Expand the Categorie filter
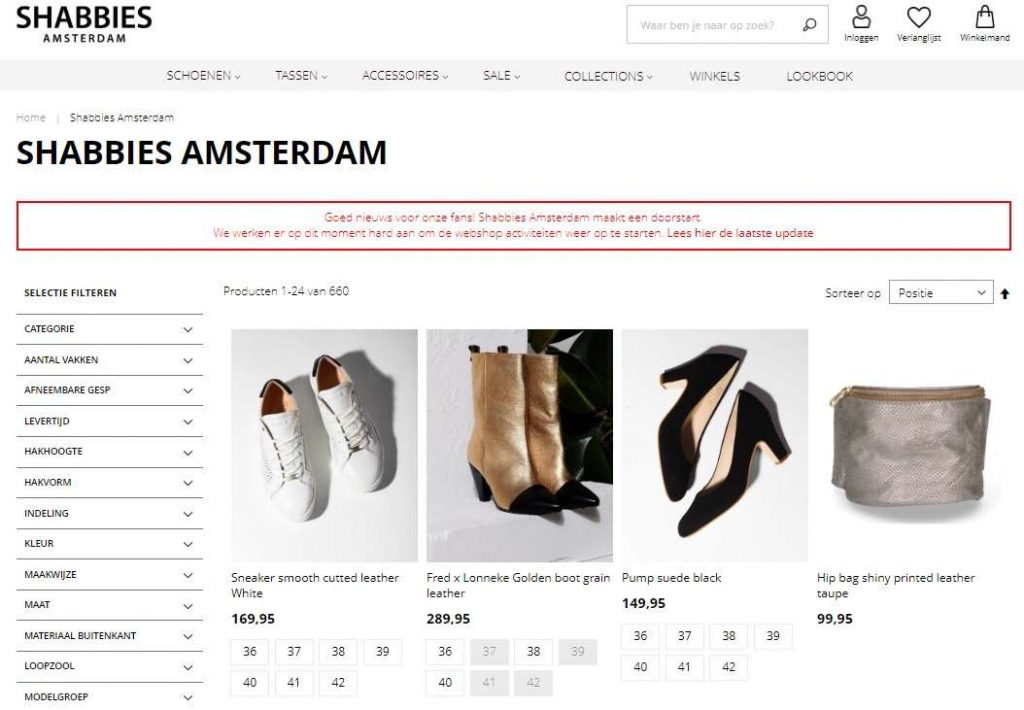The width and height of the screenshot is (1024, 710). [x=109, y=329]
